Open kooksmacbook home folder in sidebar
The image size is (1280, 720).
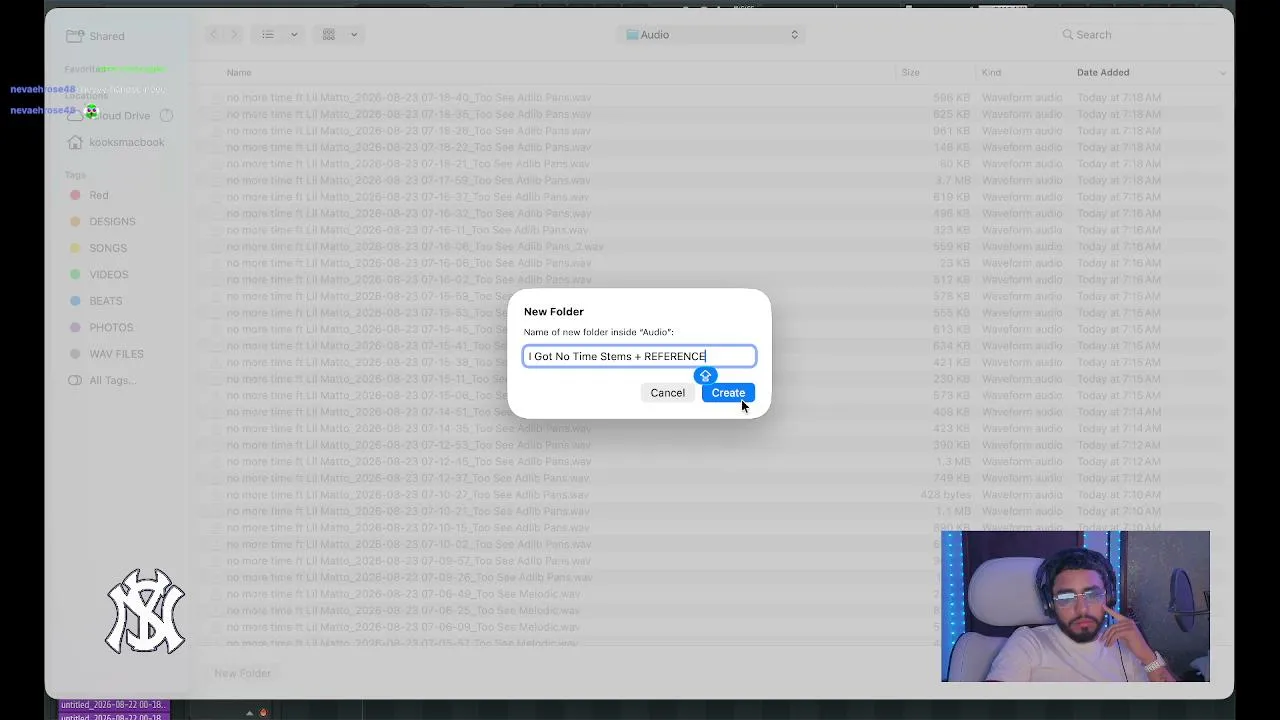pos(115,142)
